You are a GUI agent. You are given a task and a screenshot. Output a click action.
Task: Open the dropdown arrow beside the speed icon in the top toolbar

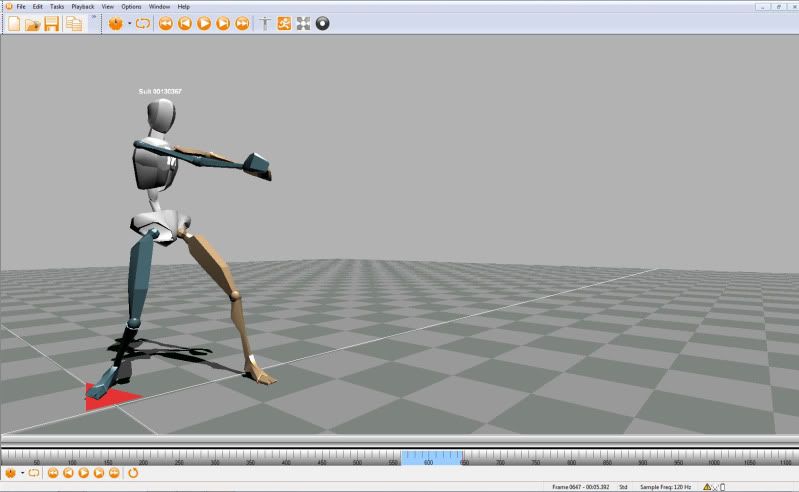[x=129, y=23]
